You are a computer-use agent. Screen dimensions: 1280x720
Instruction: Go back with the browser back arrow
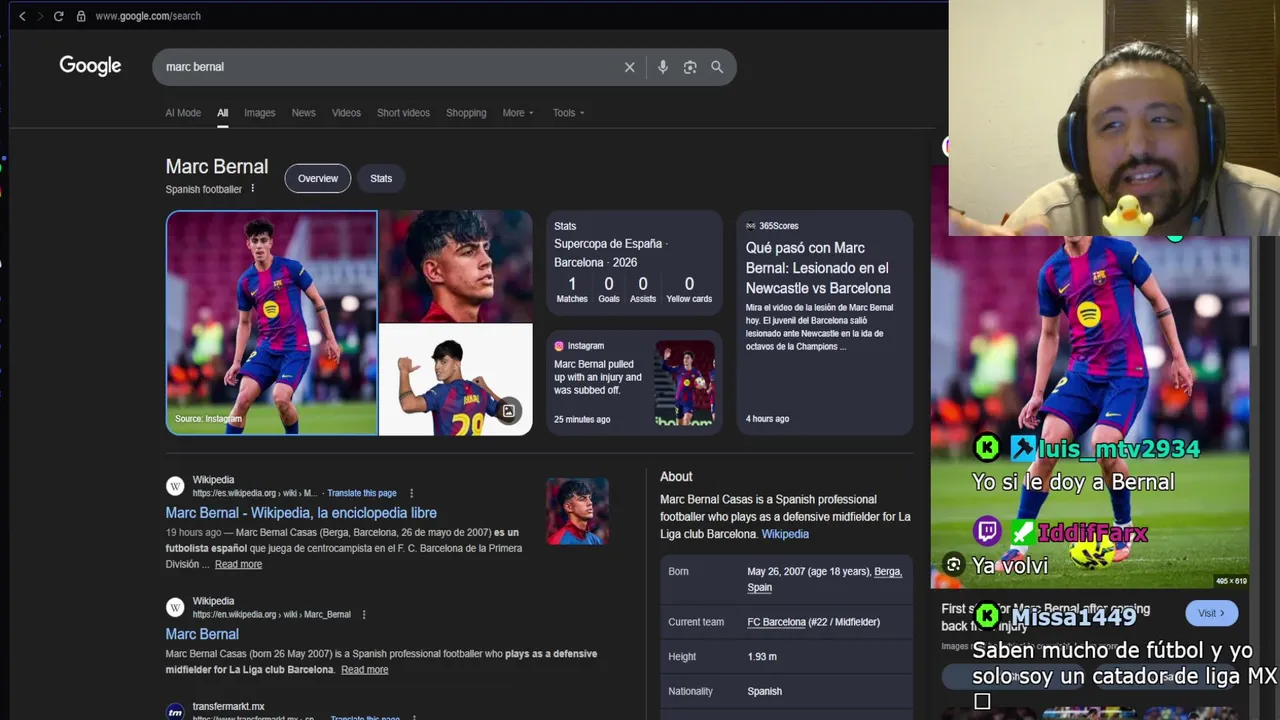click(x=22, y=16)
